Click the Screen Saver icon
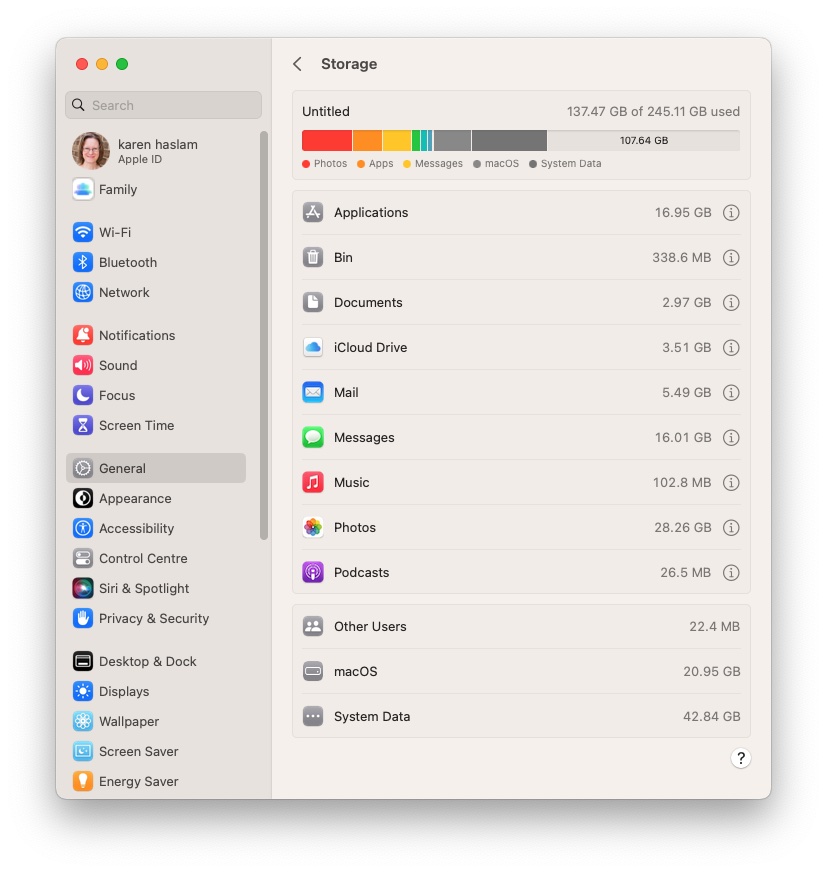 coord(83,752)
